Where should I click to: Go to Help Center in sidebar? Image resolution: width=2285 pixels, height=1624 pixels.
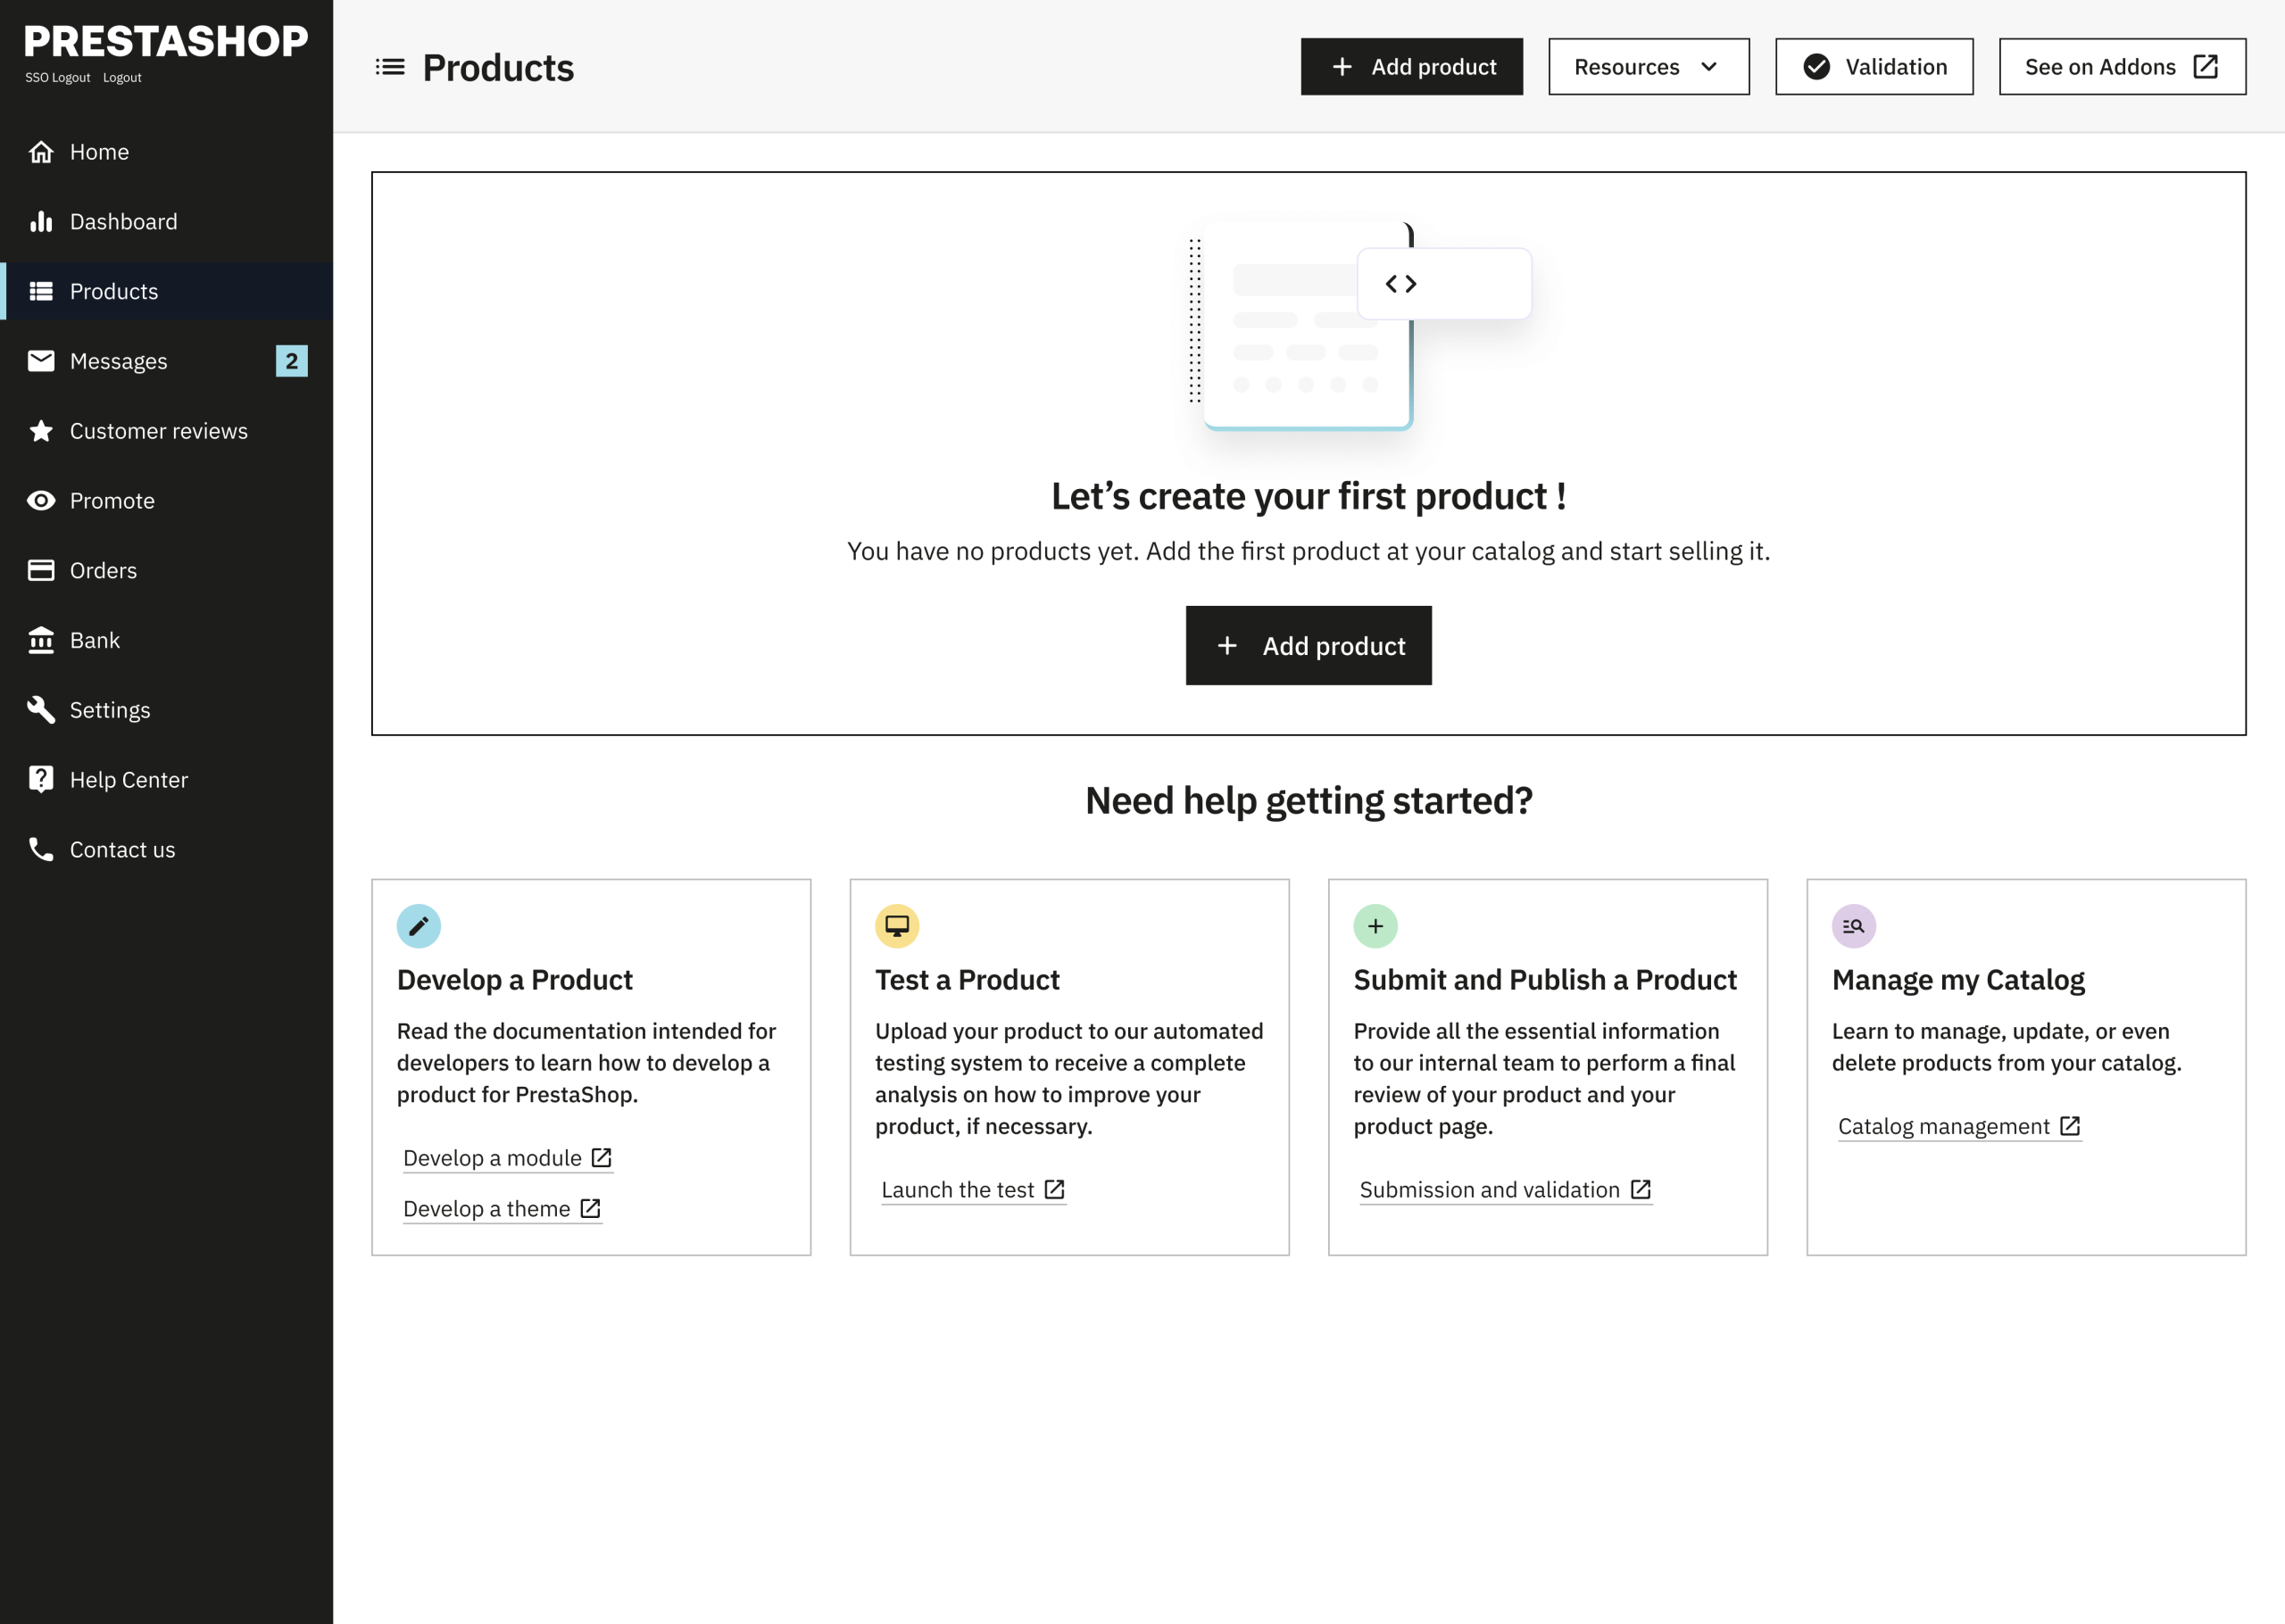128,780
